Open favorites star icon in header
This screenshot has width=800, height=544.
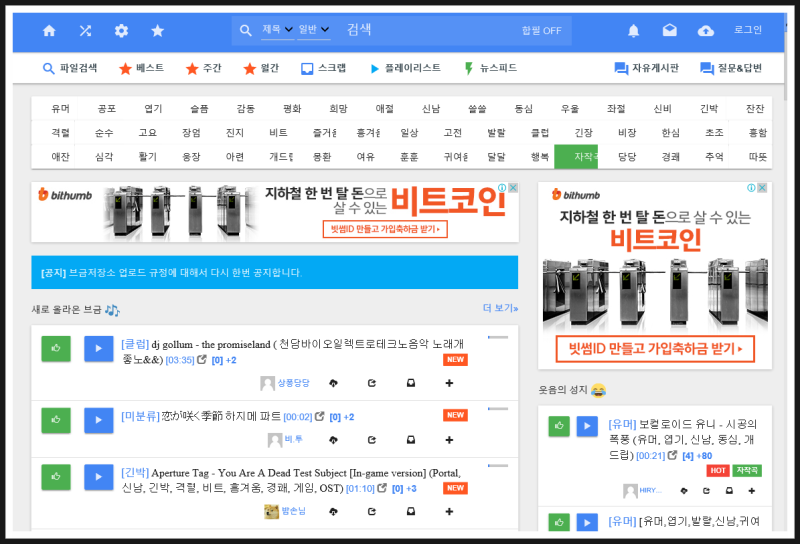(x=158, y=31)
